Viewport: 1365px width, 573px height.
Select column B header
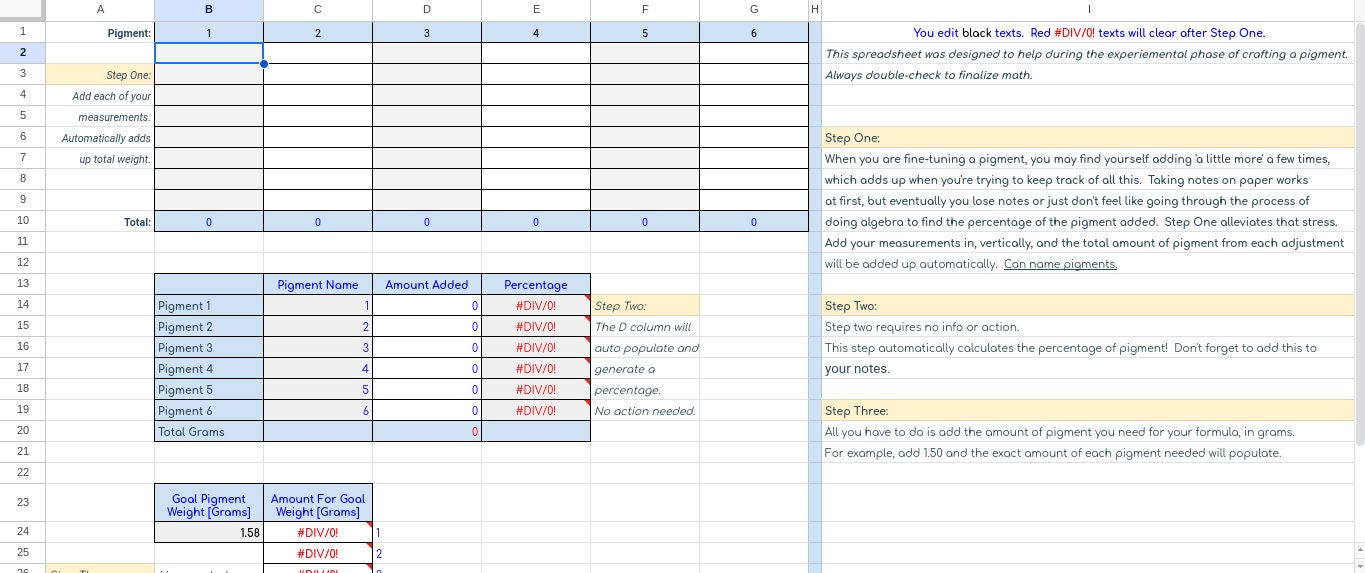coord(209,9)
